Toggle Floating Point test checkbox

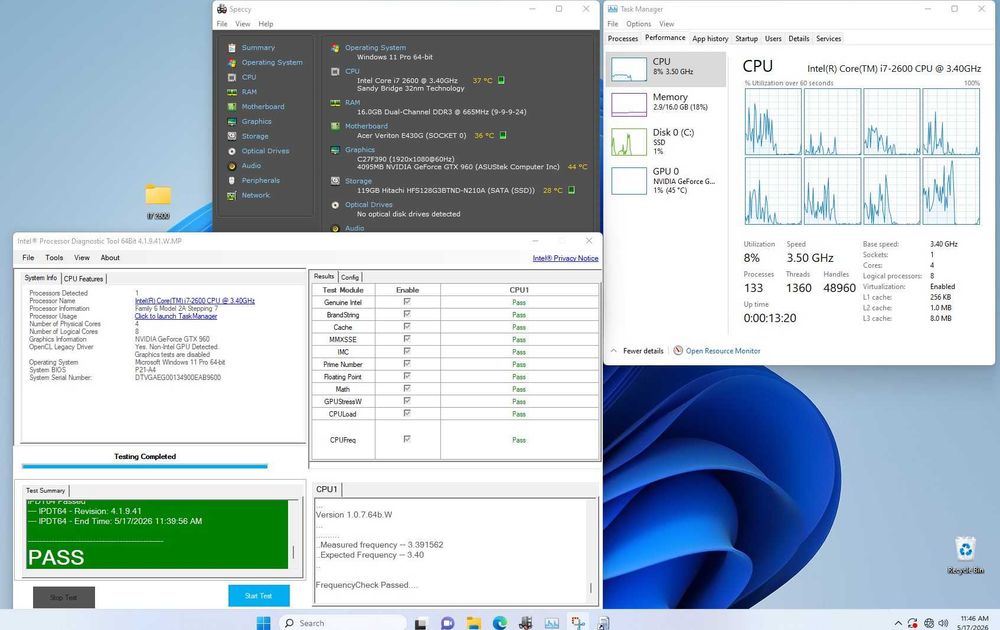point(407,376)
